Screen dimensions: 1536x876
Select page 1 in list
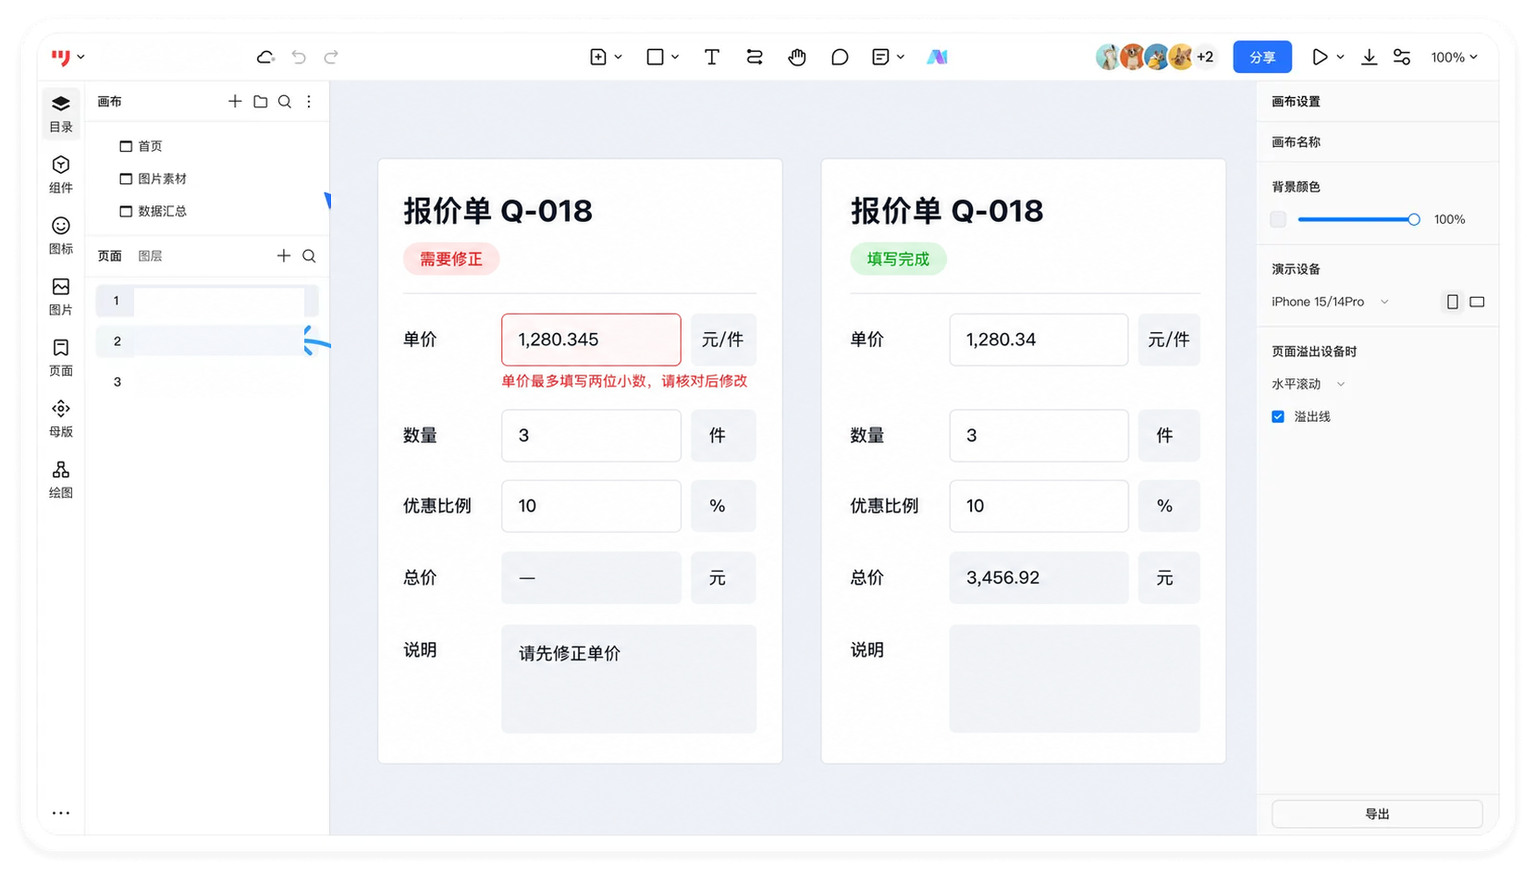pos(207,300)
